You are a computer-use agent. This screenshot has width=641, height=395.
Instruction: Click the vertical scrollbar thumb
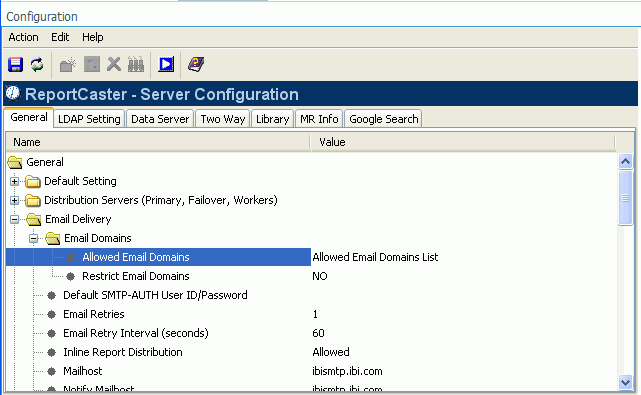point(625,198)
